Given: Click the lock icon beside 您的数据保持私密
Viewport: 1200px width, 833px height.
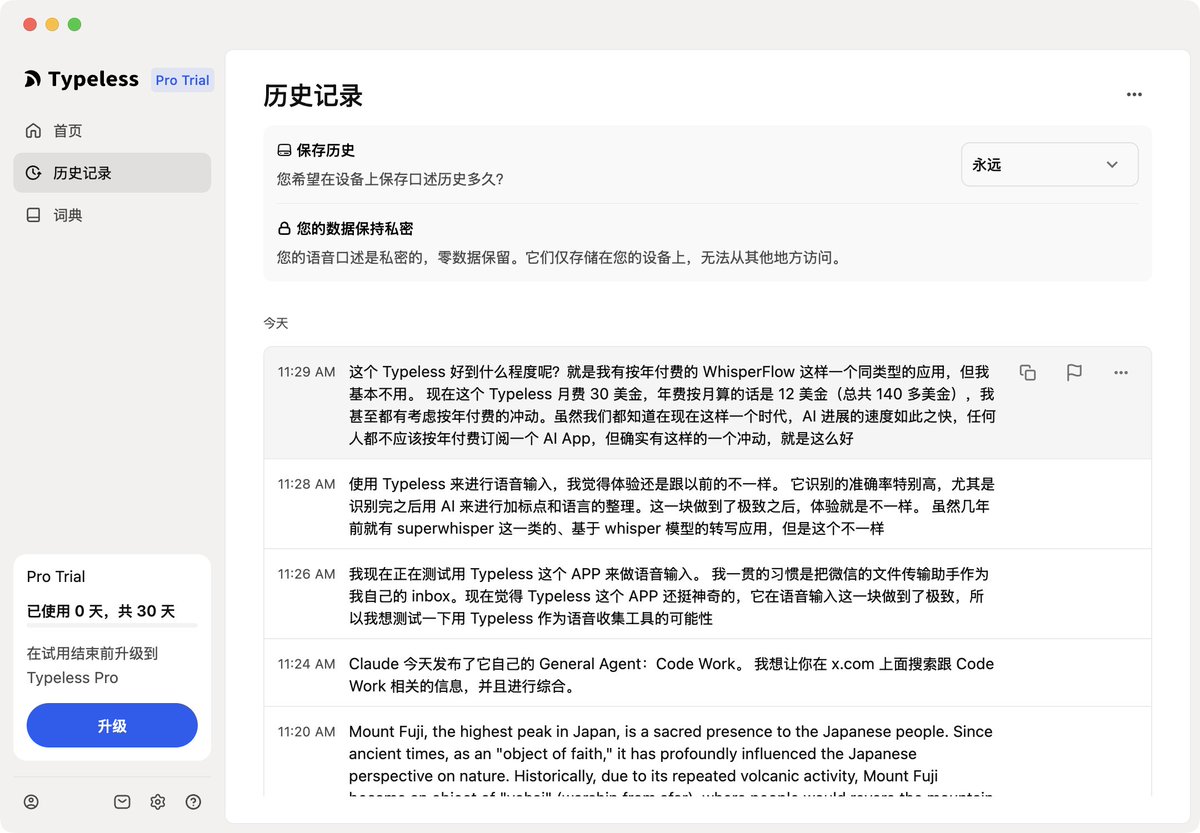Looking at the screenshot, I should (x=284, y=228).
